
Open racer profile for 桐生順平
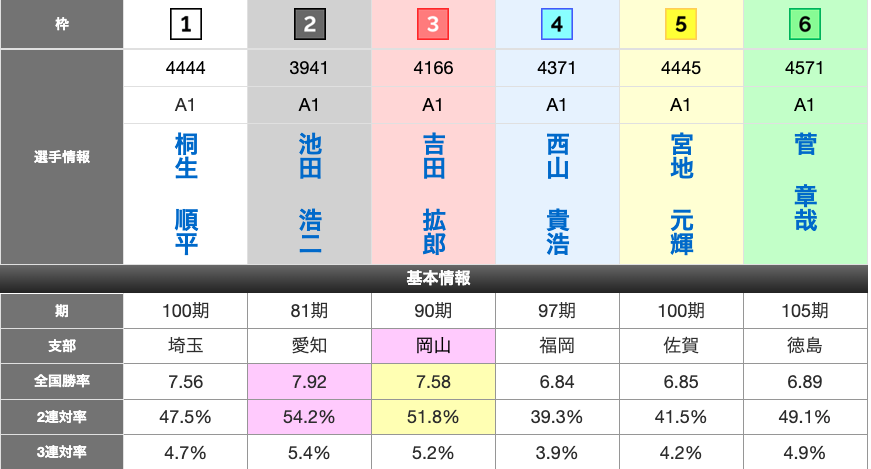(x=186, y=194)
